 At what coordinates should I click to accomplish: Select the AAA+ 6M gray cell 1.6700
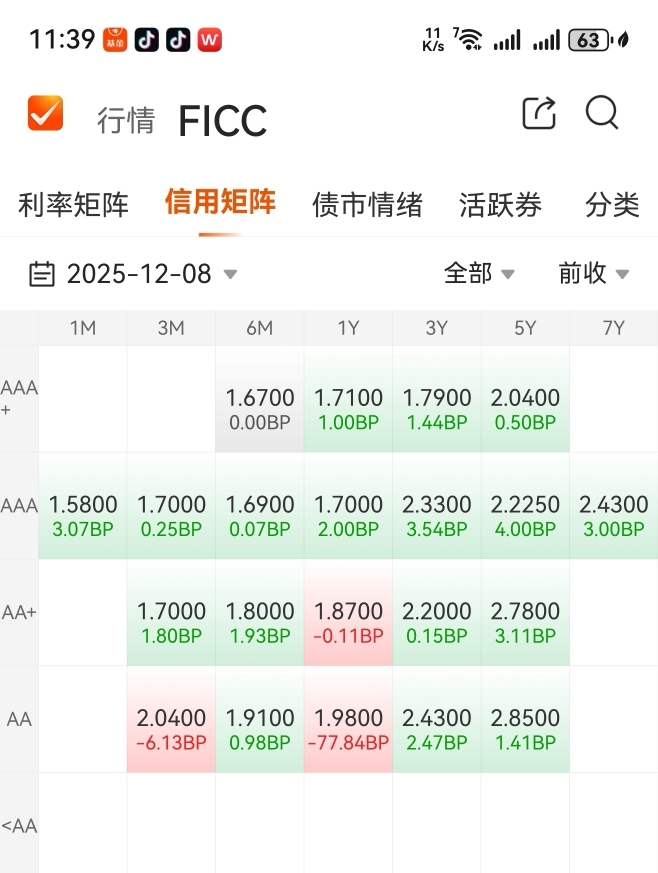[x=260, y=399]
